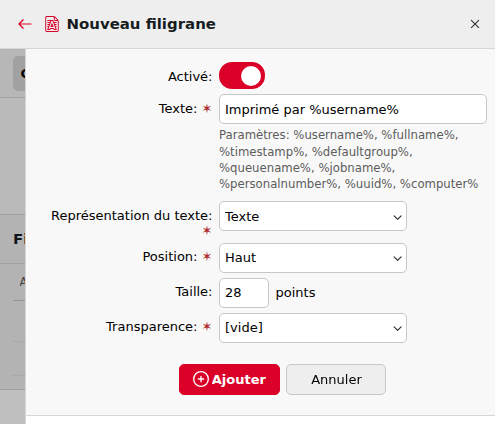This screenshot has height=424, width=495.
Task: Open the Position dropdown set to Haut
Action: pos(313,258)
